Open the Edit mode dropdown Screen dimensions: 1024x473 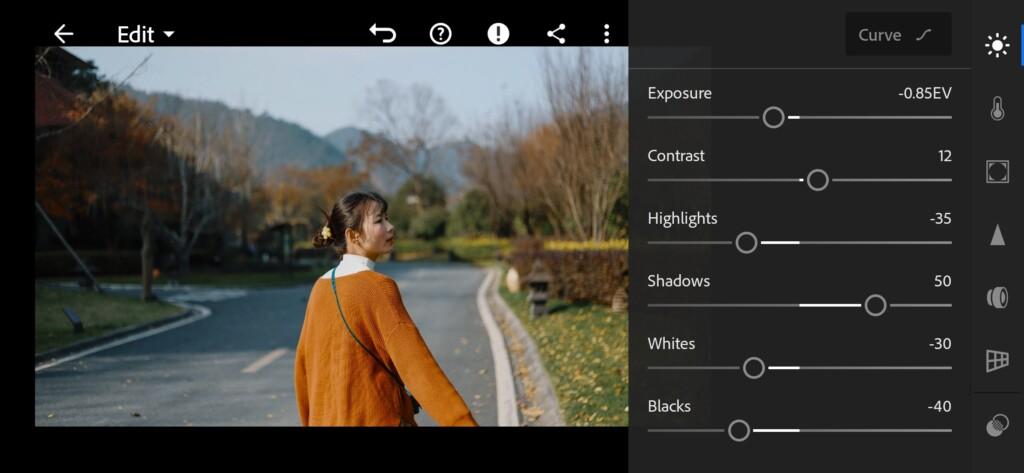coord(146,35)
